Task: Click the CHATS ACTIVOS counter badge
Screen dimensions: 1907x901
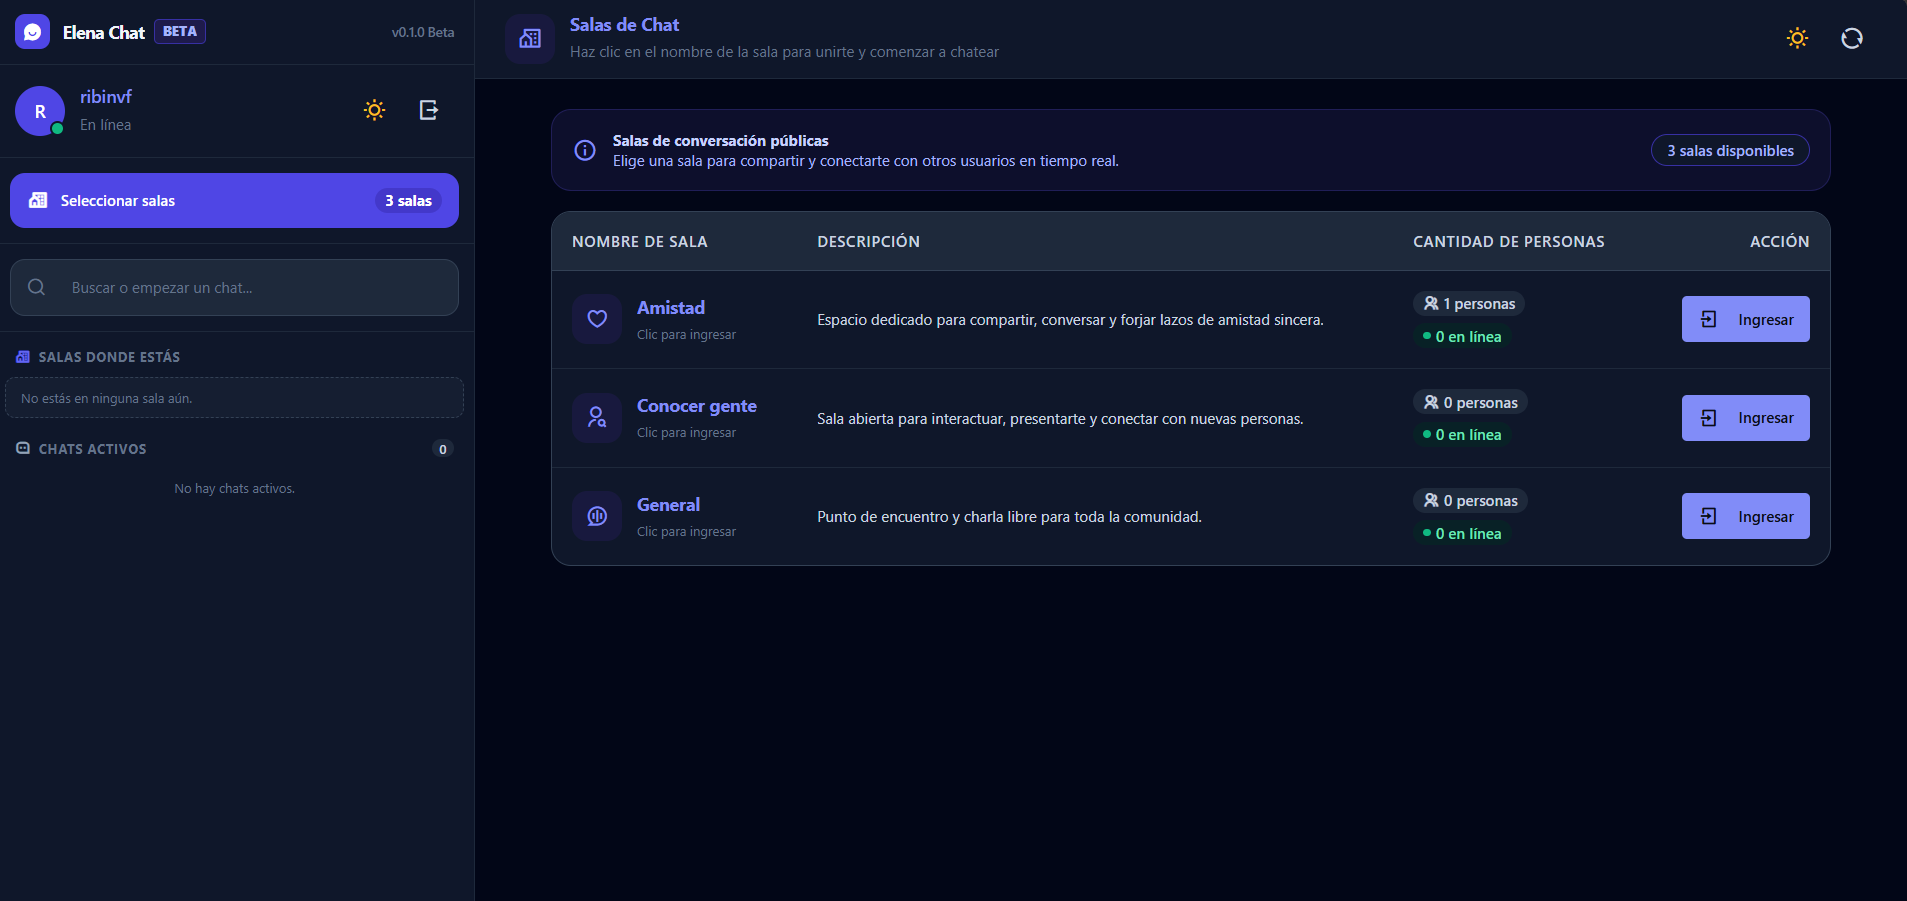Action: point(443,449)
